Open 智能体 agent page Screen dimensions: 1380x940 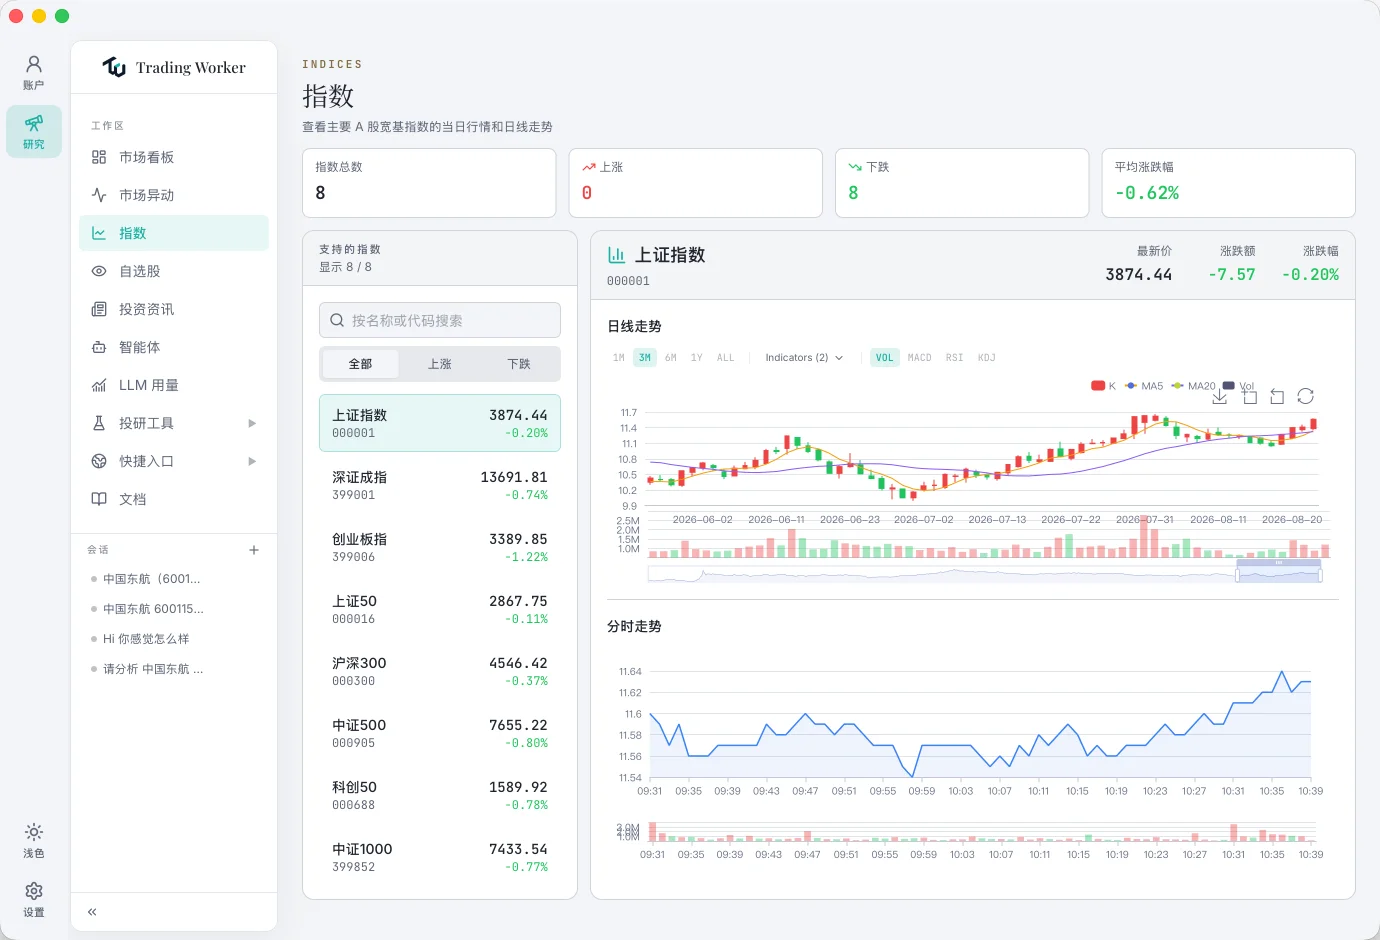(x=174, y=347)
